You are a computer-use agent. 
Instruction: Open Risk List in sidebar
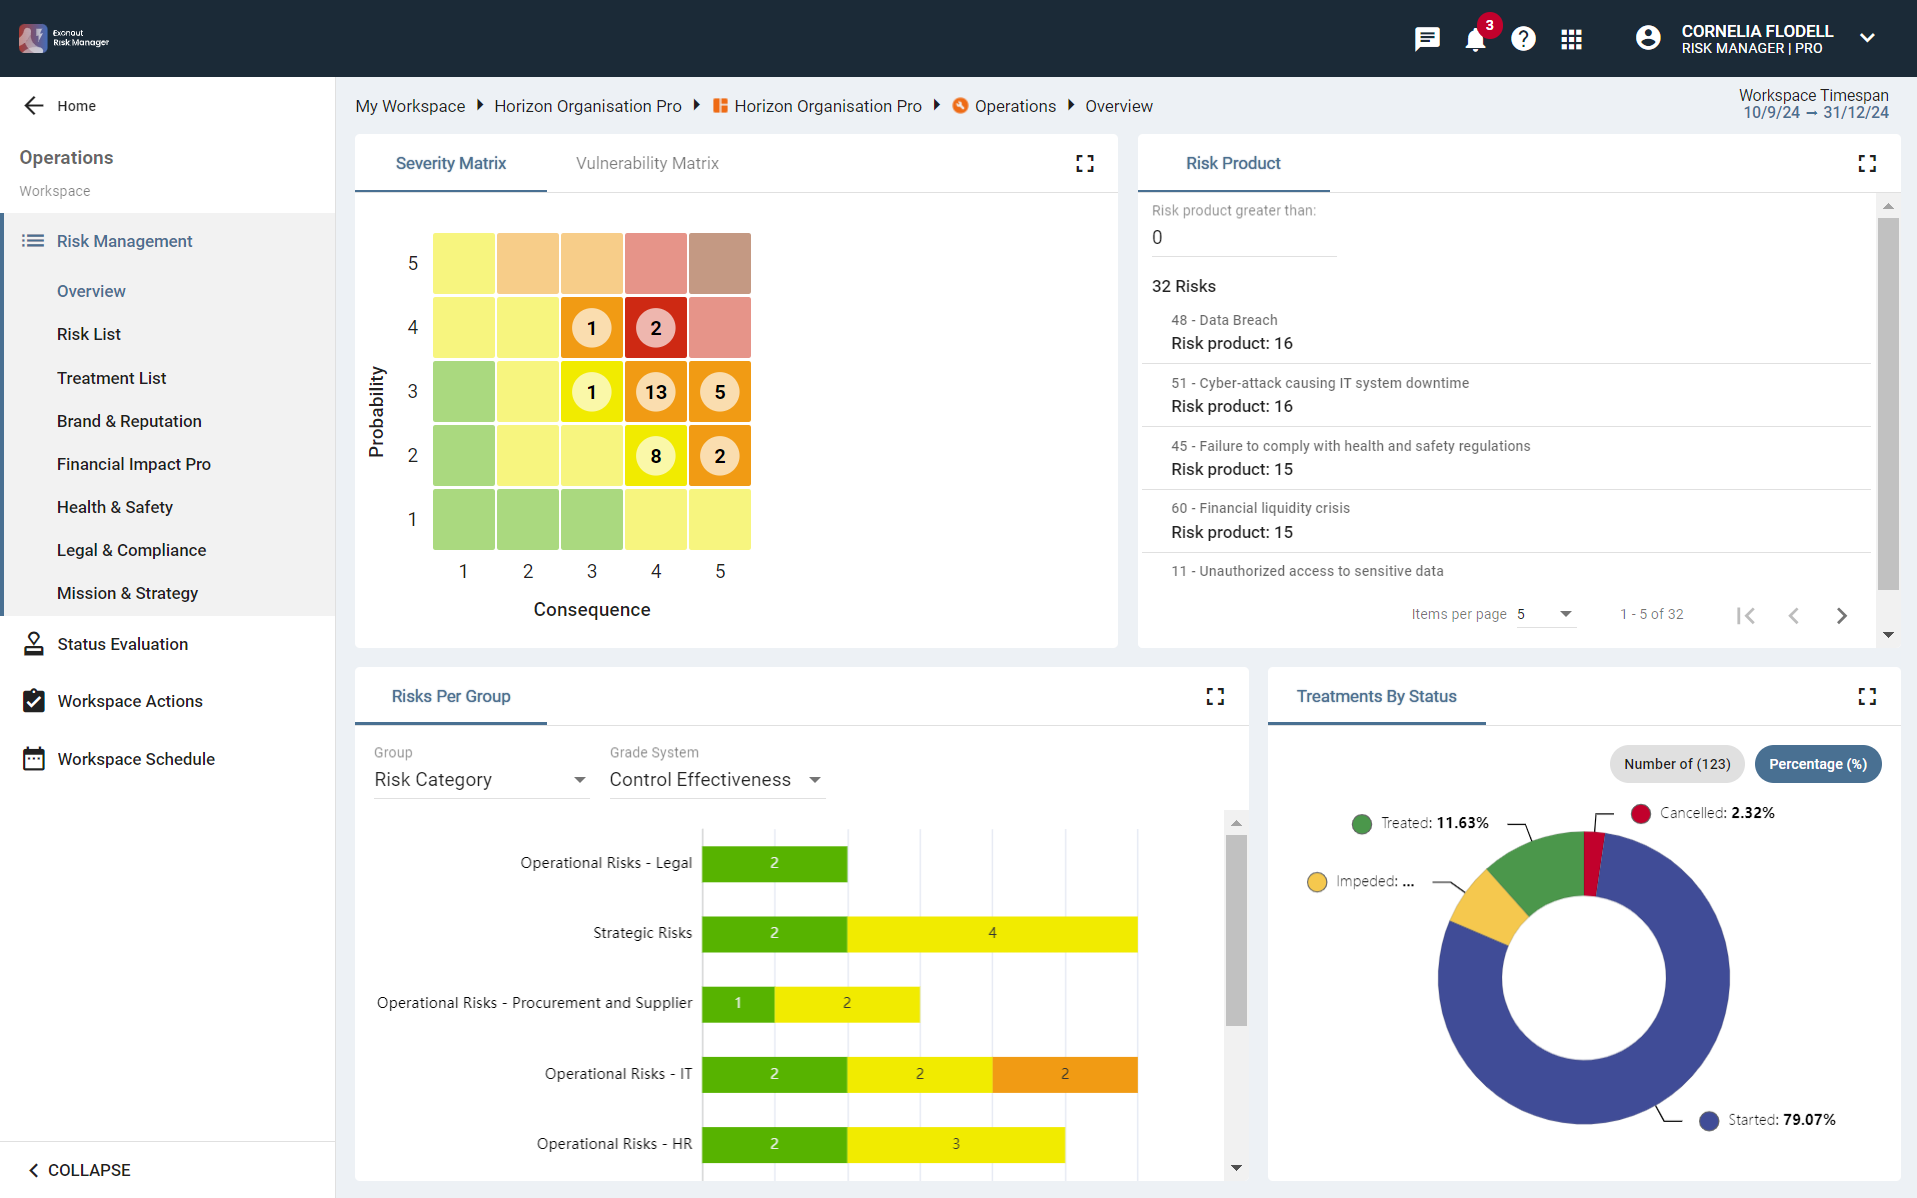(x=89, y=334)
